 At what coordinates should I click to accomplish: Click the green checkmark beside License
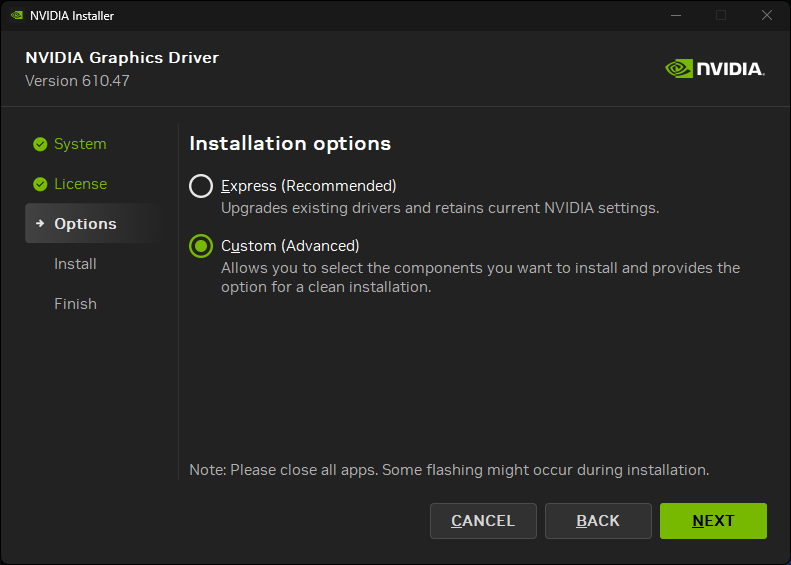[x=40, y=184]
